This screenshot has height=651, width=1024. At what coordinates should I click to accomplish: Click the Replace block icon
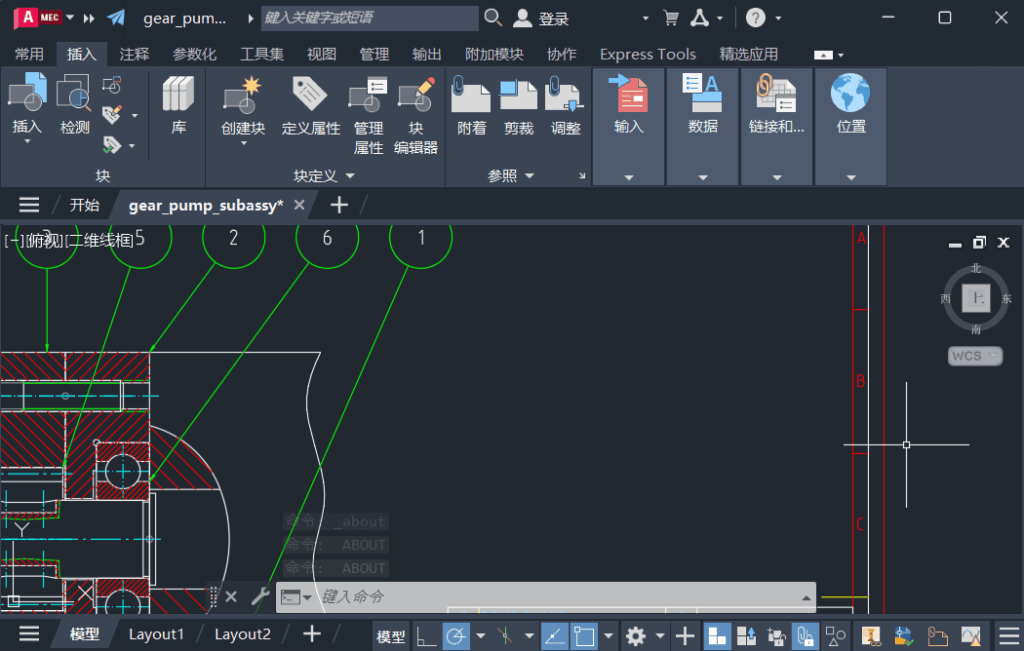point(112,85)
